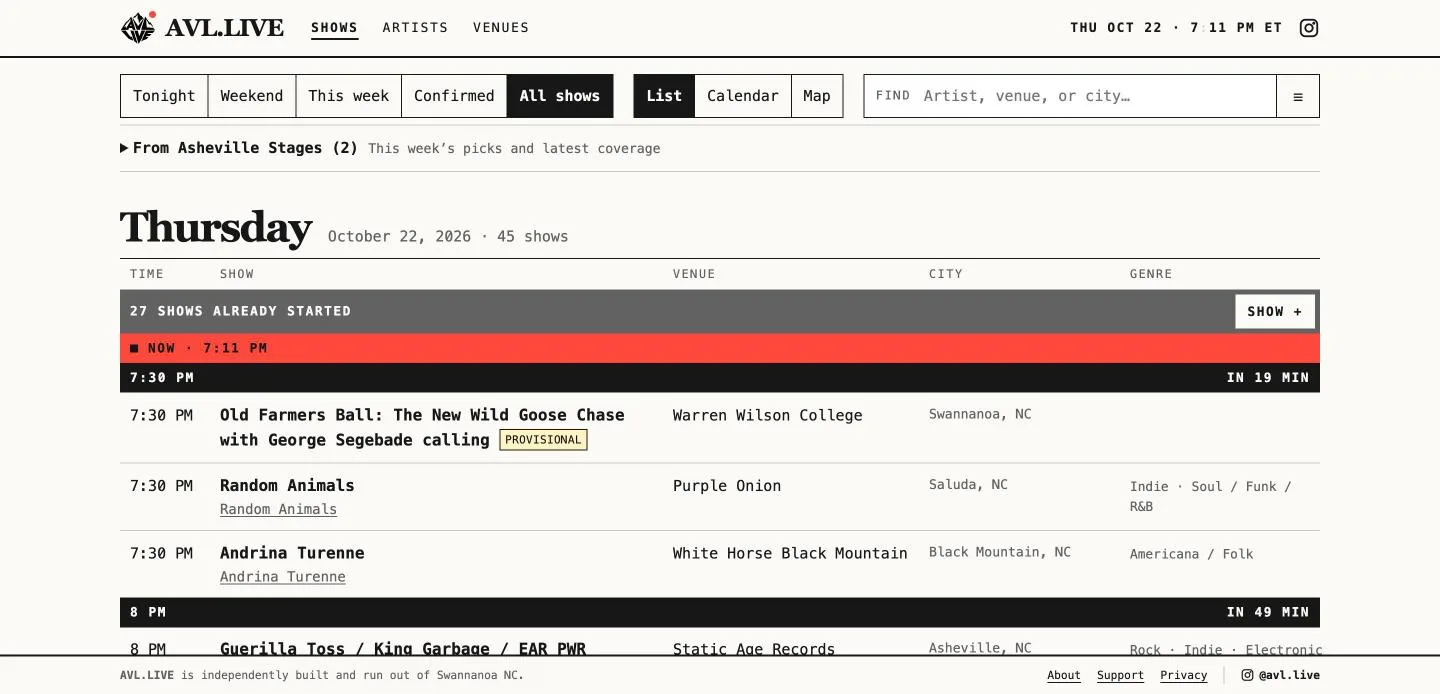Open the Andrina Turenne artist link
Screen dimensions: 1440x694
[283, 577]
